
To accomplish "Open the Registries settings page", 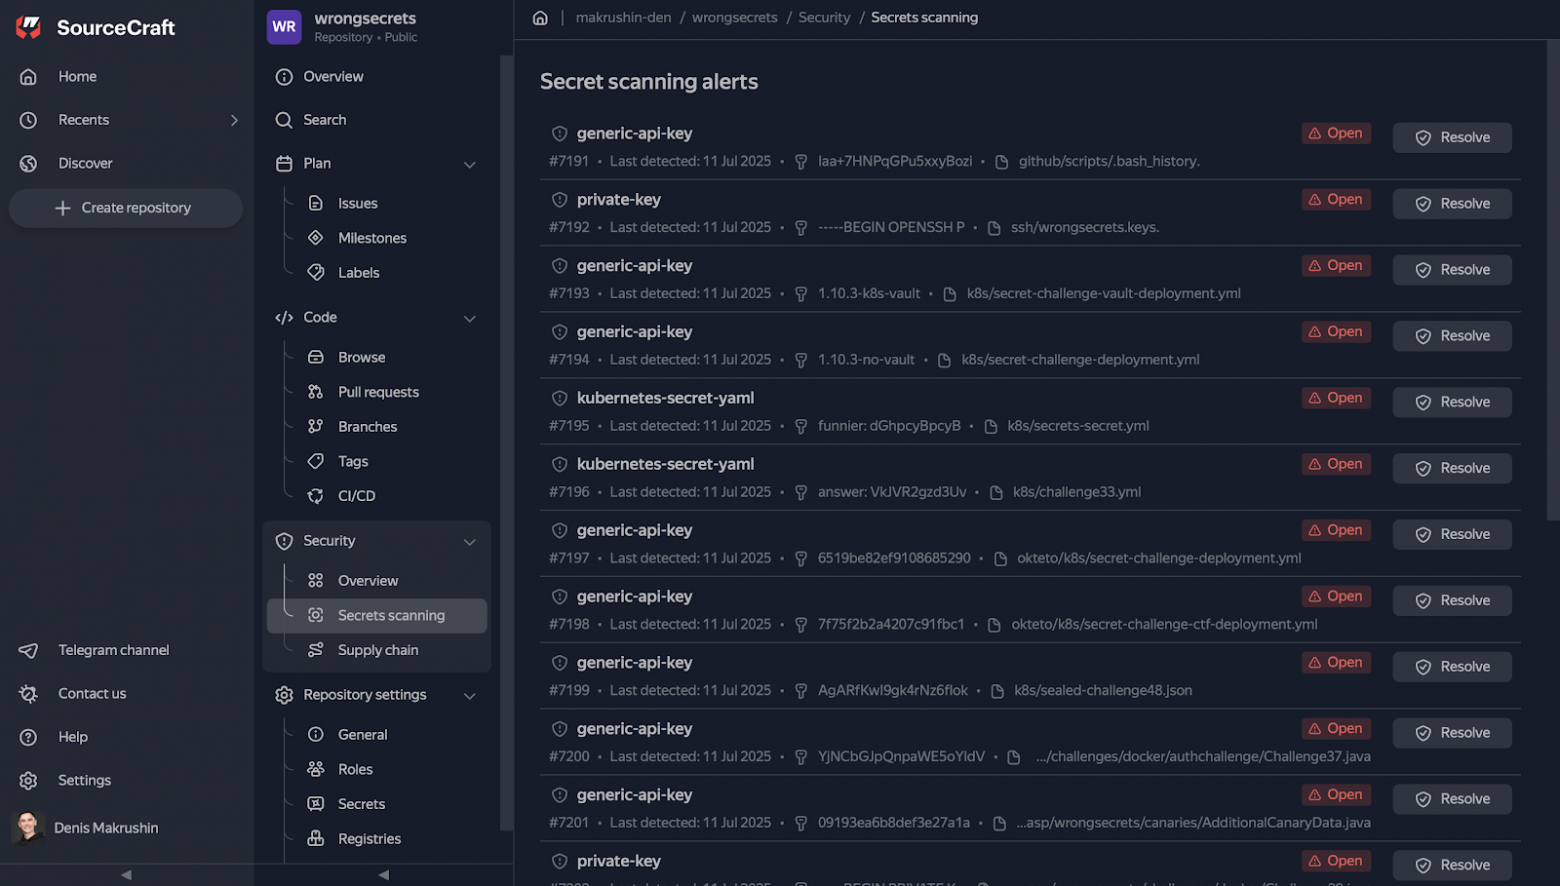I will [x=368, y=839].
